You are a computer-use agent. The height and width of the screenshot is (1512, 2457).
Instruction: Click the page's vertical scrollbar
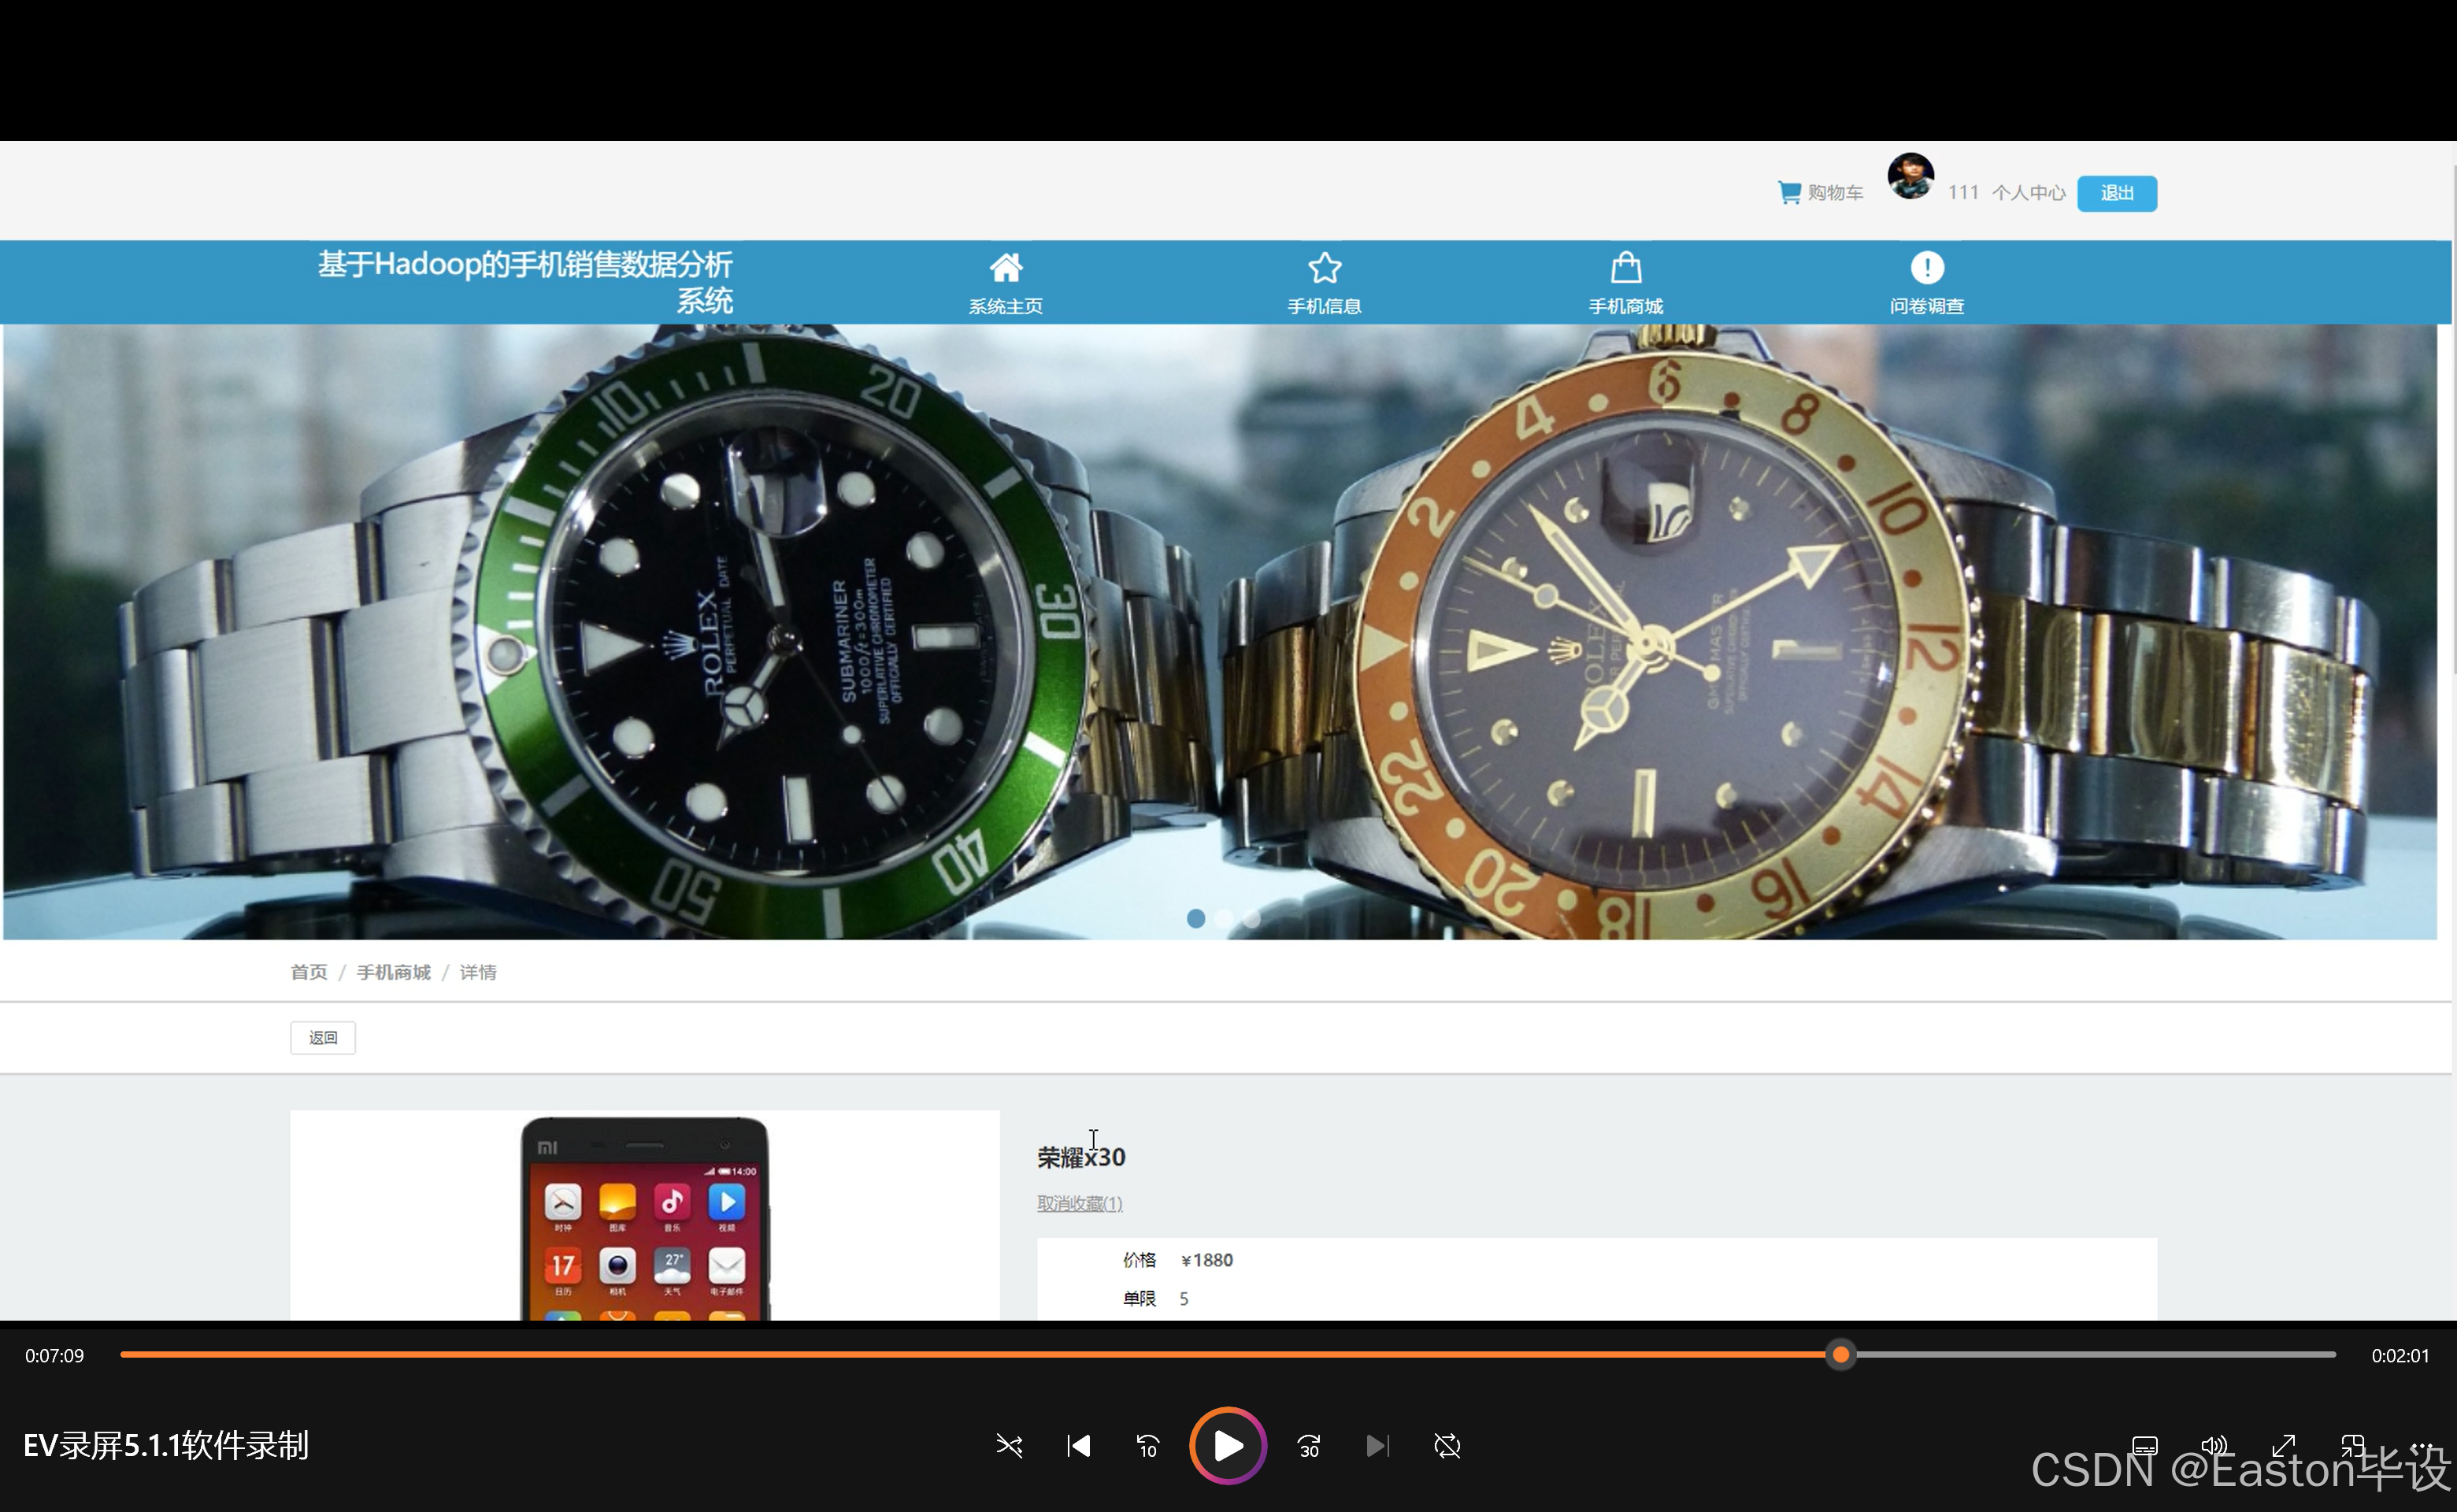click(x=2453, y=420)
